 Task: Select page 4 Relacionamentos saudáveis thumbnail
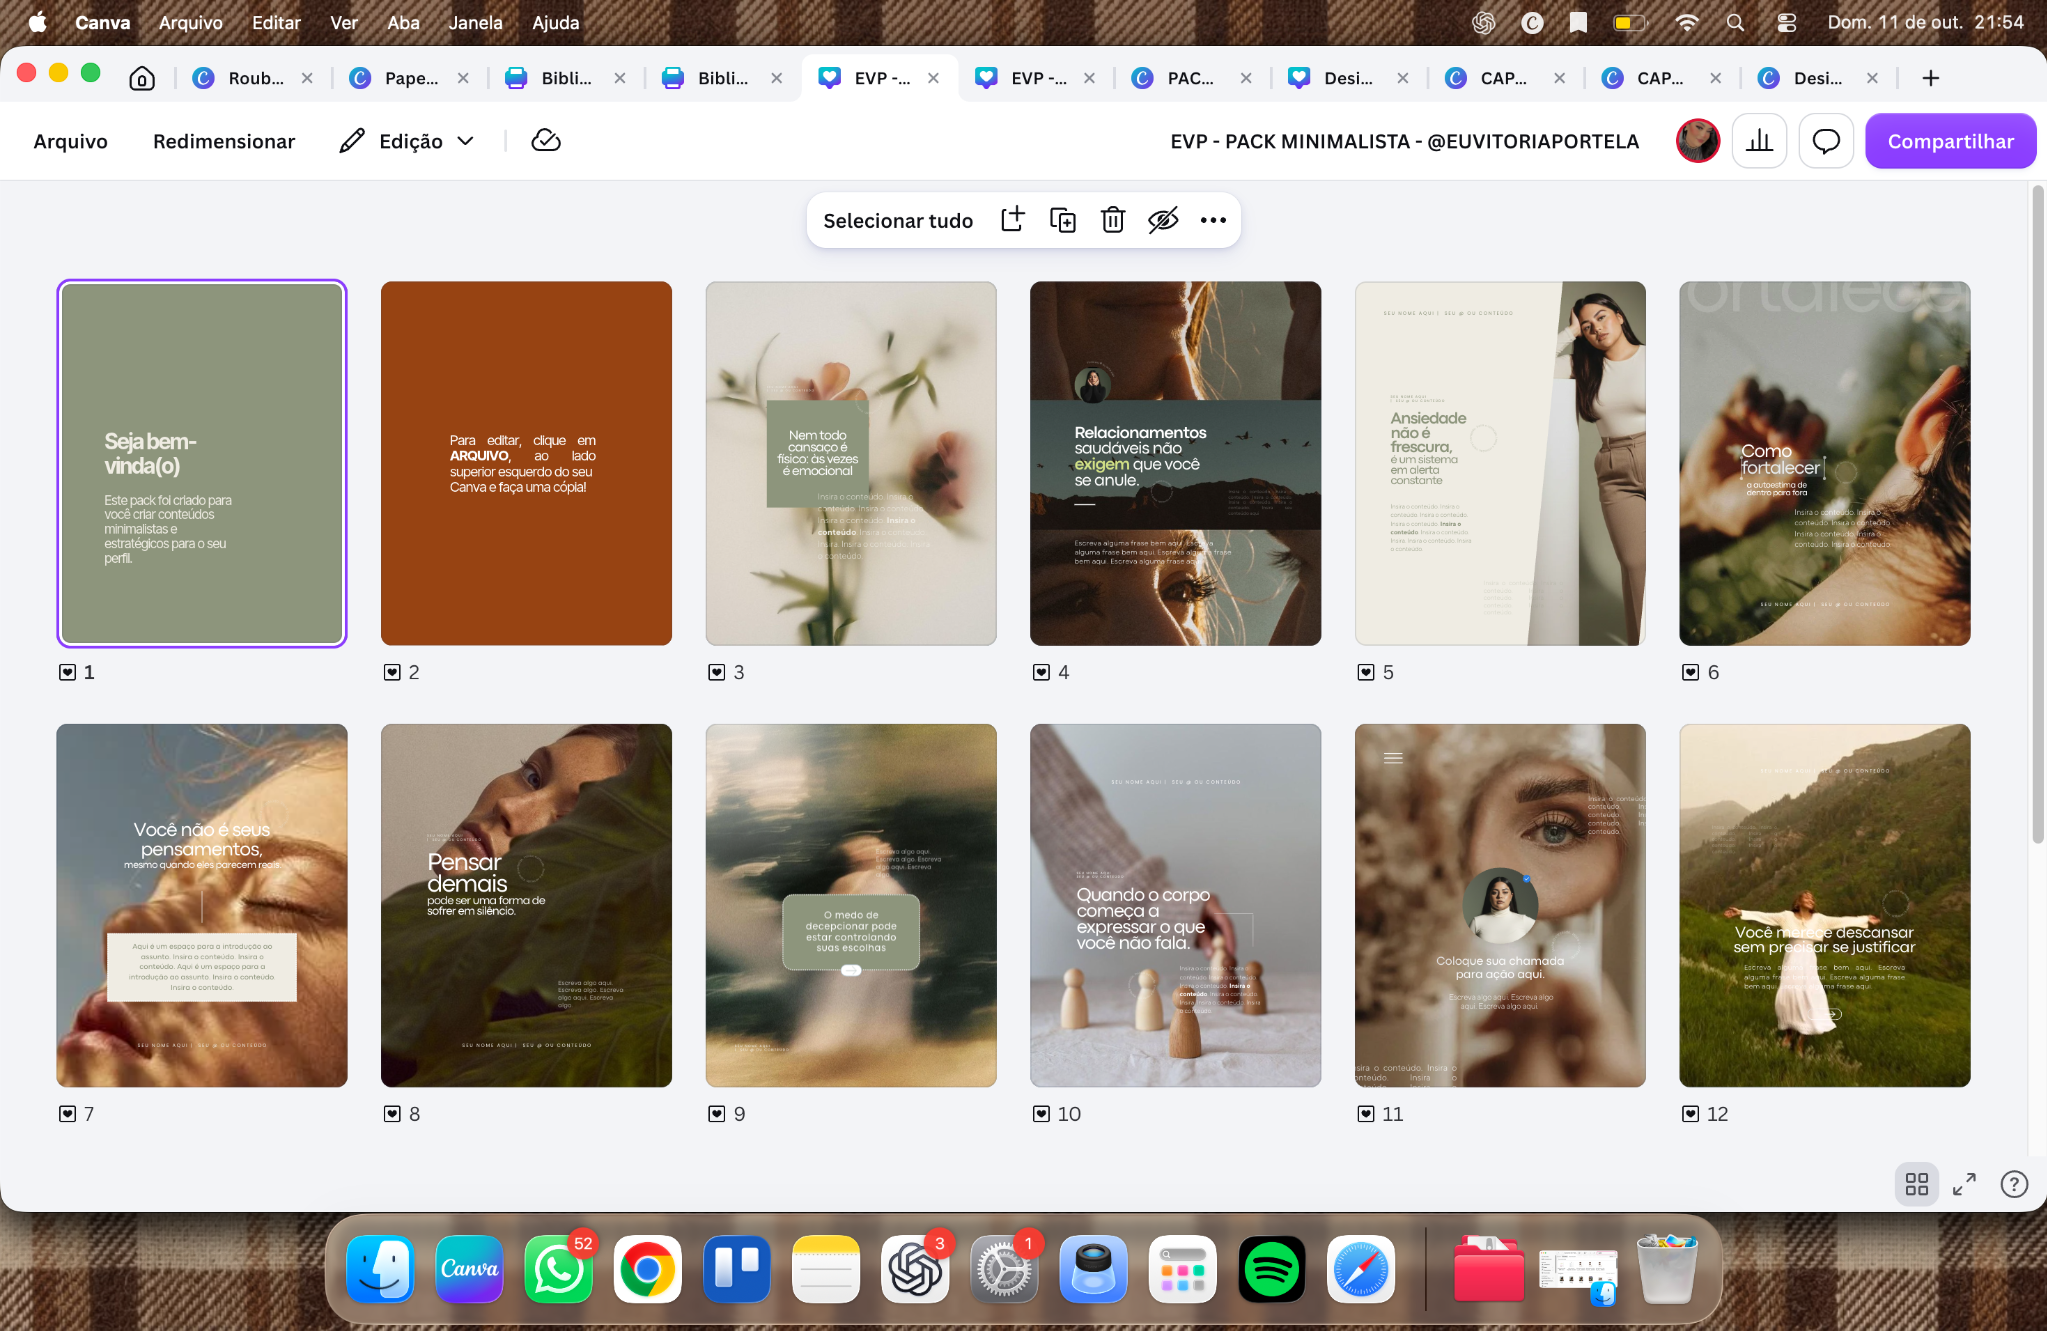pos(1175,463)
